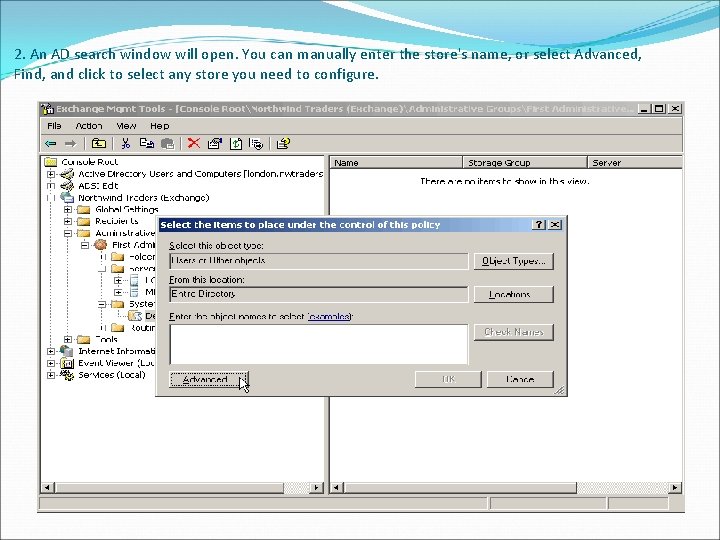This screenshot has height=540, width=720.
Task: Select the policy item icon under System Policies
Action: click(x=135, y=316)
